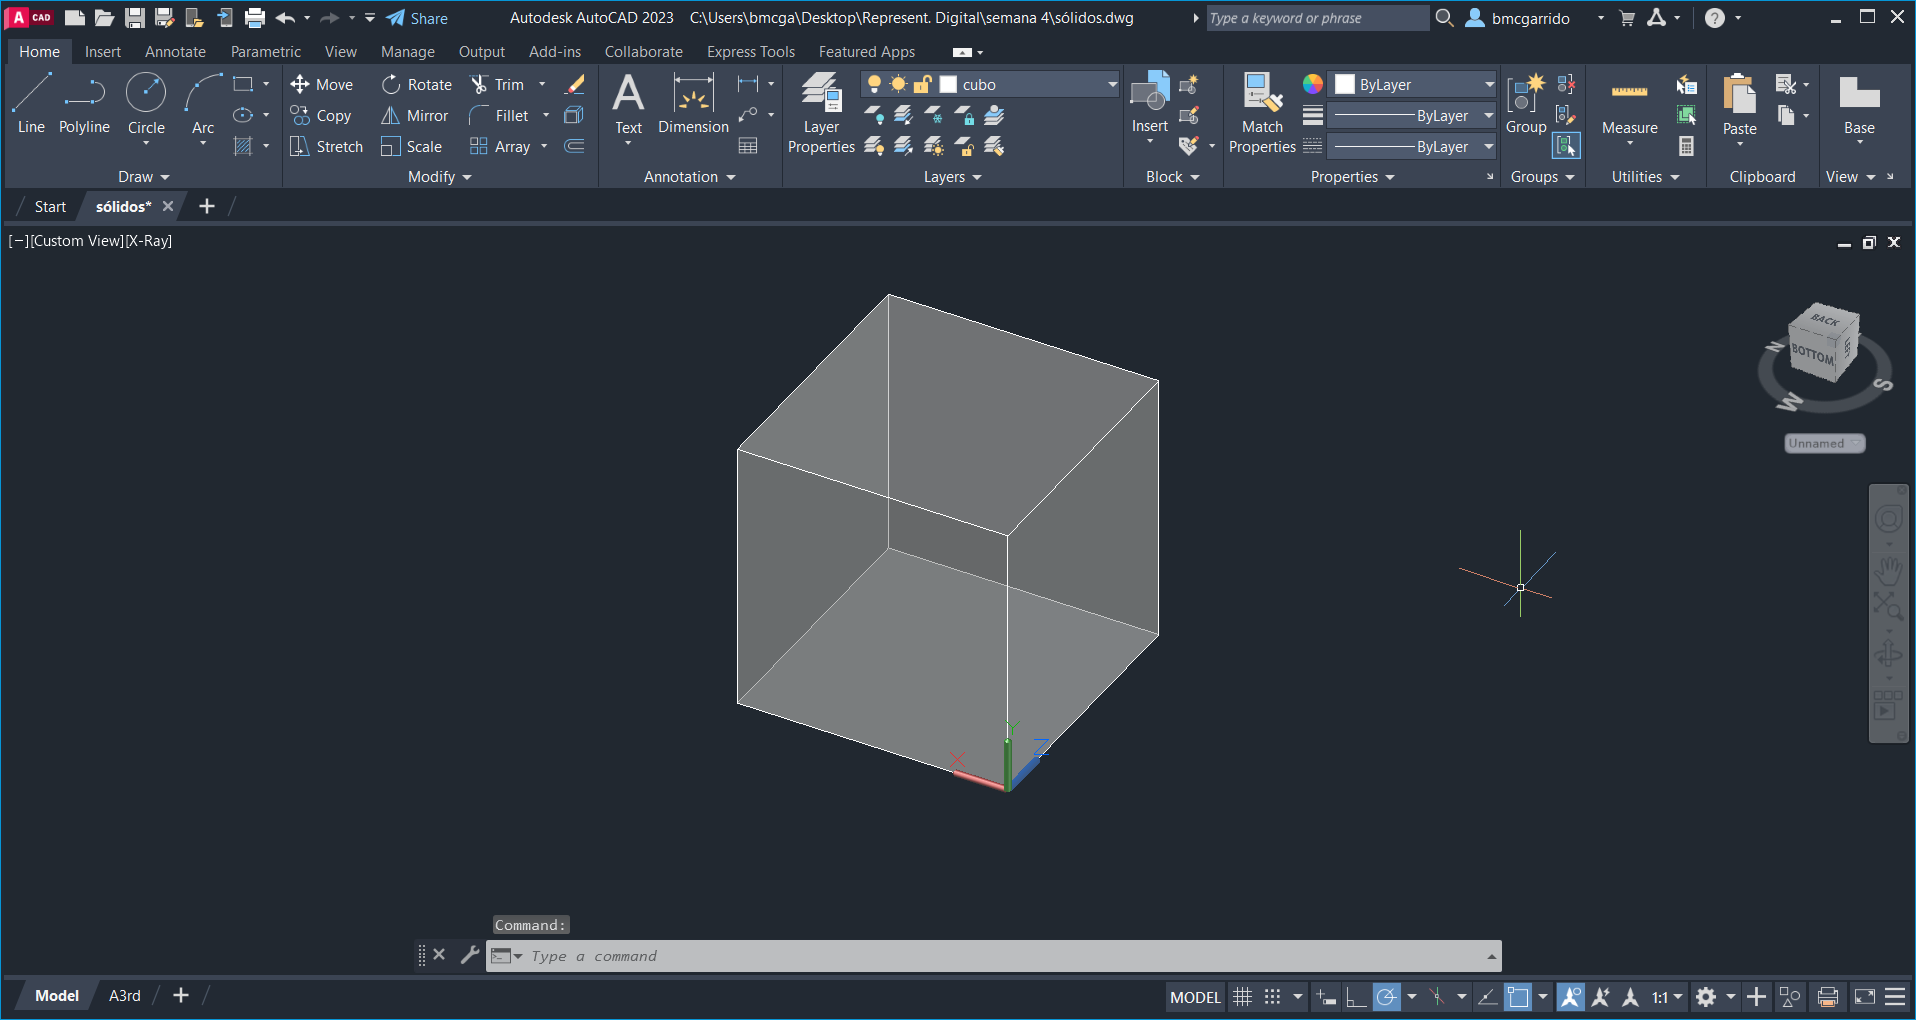The height and width of the screenshot is (1020, 1916).
Task: Switch to the Annotate ribbon tab
Action: pos(175,52)
